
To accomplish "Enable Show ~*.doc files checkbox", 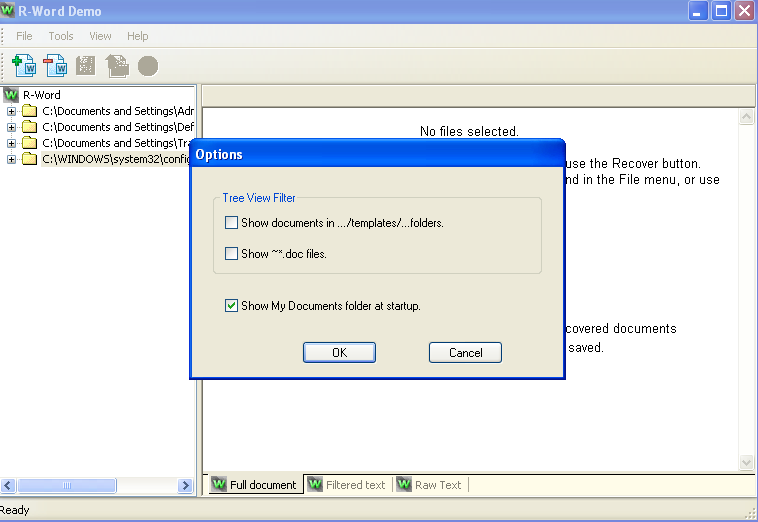I will click(x=231, y=253).
